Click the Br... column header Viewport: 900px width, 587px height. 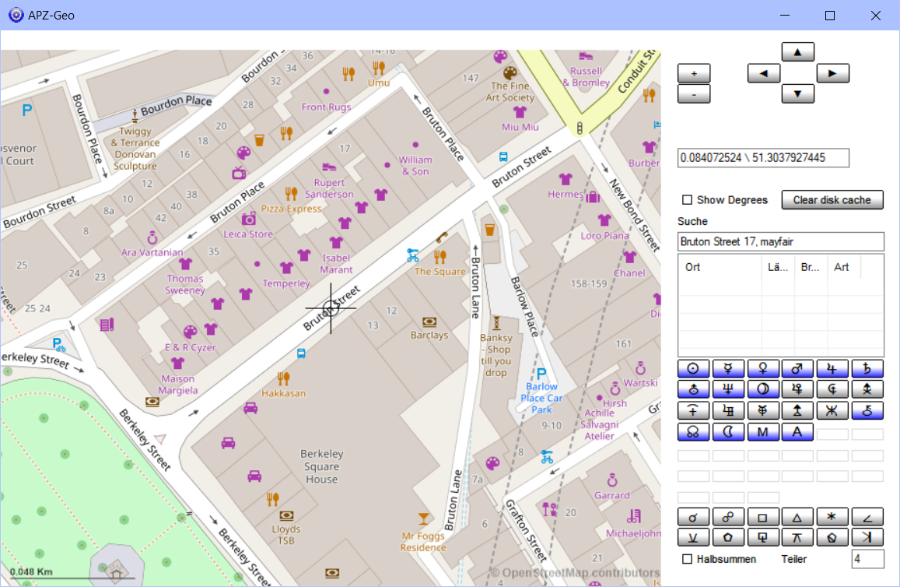click(810, 267)
